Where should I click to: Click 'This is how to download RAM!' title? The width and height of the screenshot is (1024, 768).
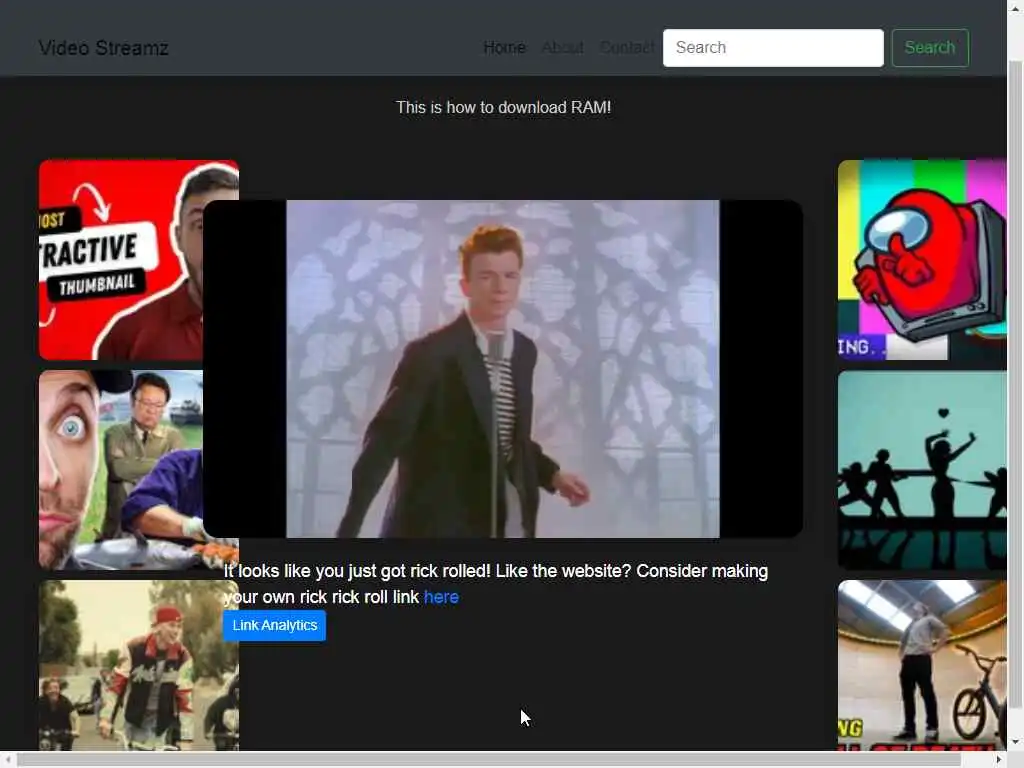504,107
